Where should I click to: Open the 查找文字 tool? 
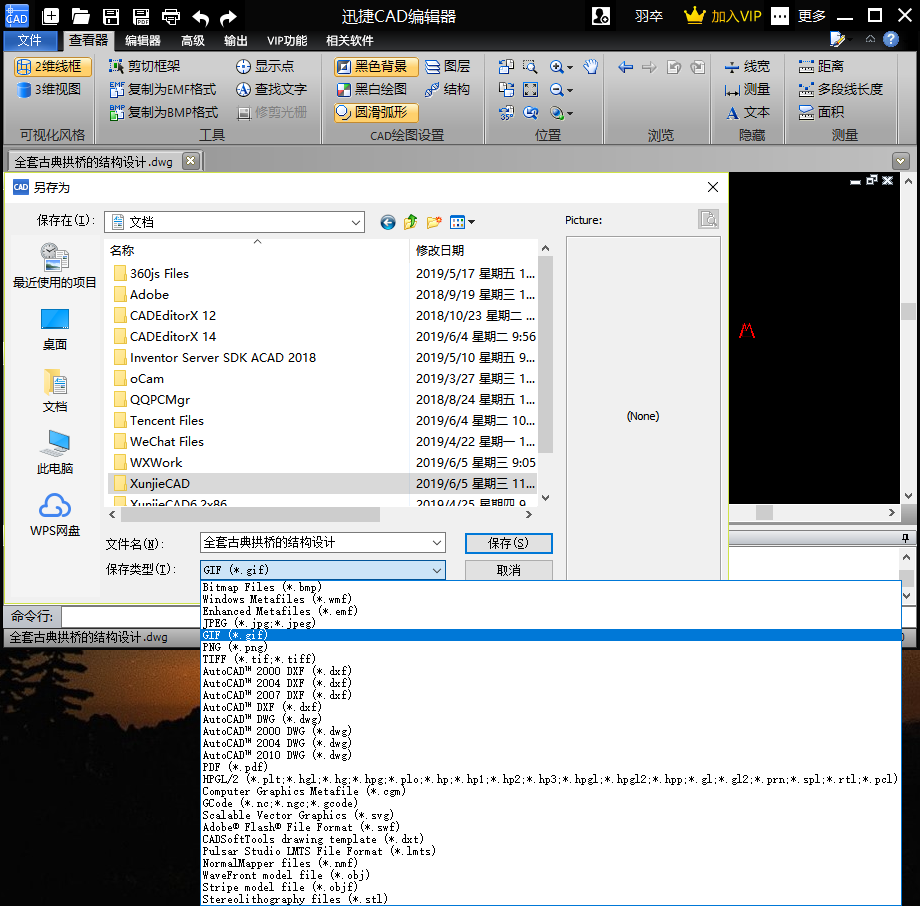click(x=271, y=89)
